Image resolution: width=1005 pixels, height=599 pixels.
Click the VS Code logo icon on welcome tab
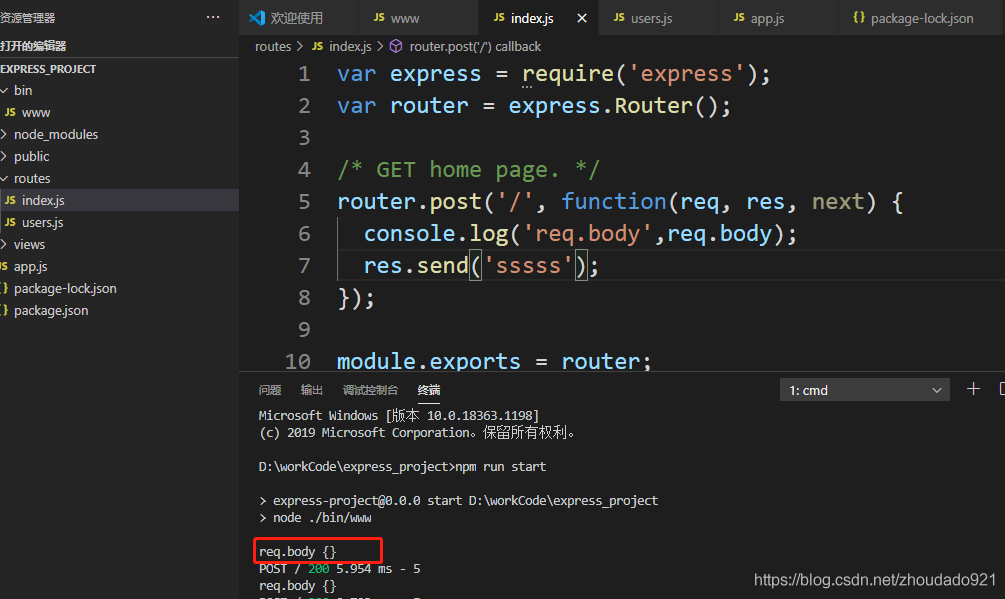click(x=257, y=18)
